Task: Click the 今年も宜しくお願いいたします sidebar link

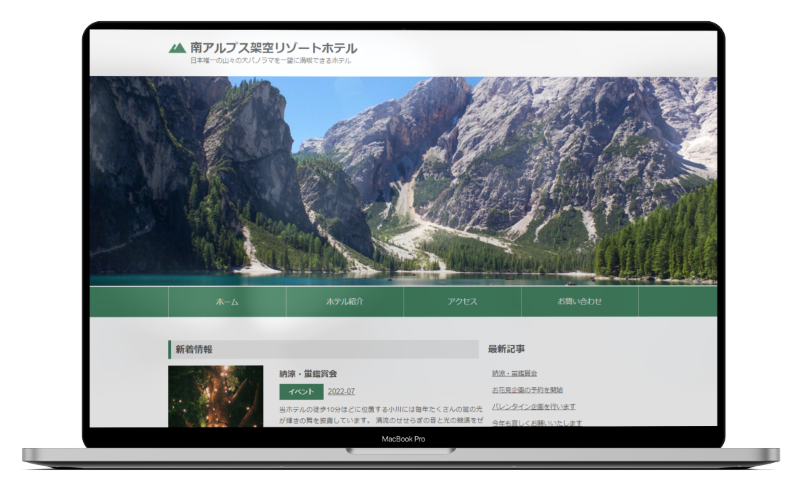Action: tap(535, 422)
